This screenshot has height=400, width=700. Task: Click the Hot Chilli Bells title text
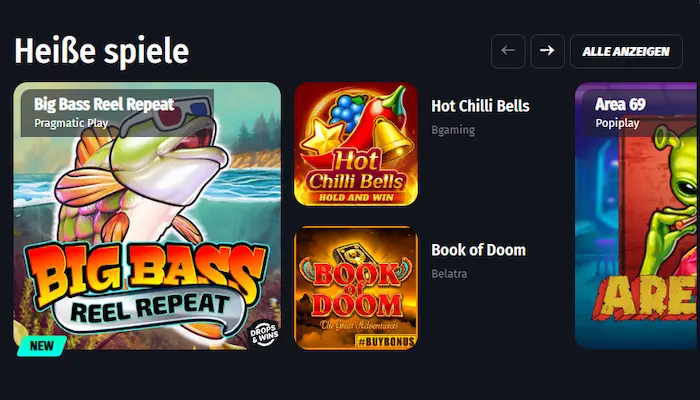click(x=480, y=106)
